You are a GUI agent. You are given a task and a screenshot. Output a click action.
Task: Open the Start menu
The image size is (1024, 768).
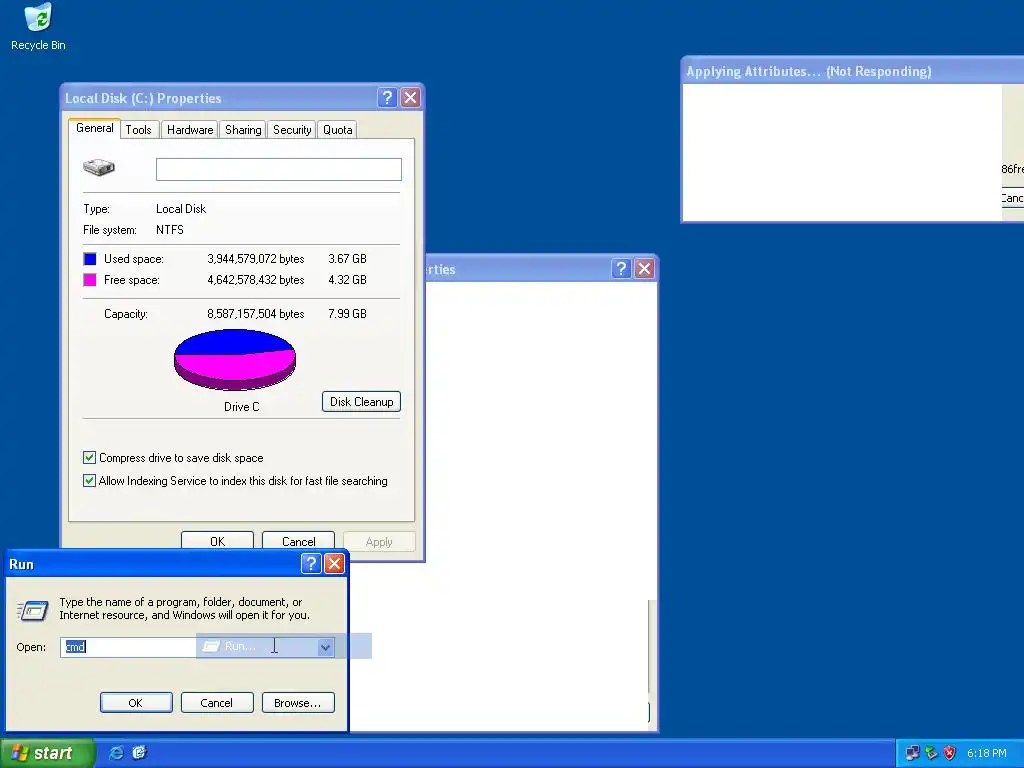47,753
